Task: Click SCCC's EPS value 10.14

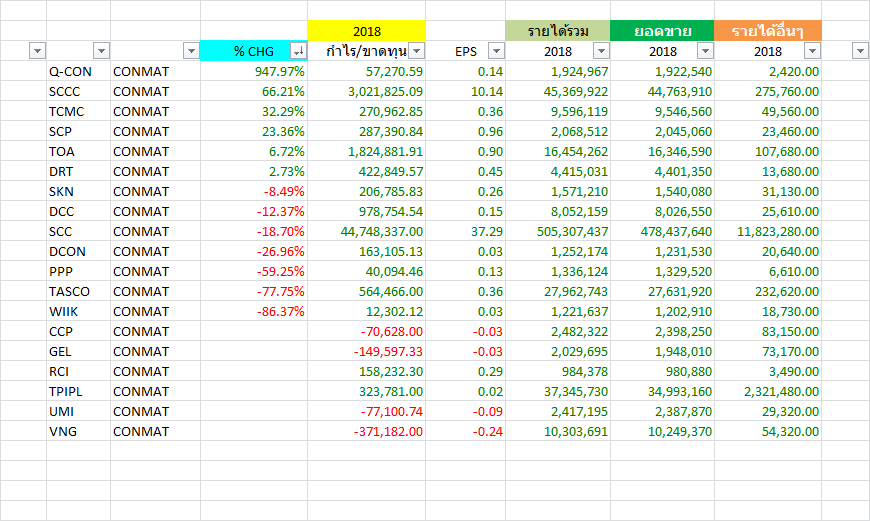Action: click(465, 91)
